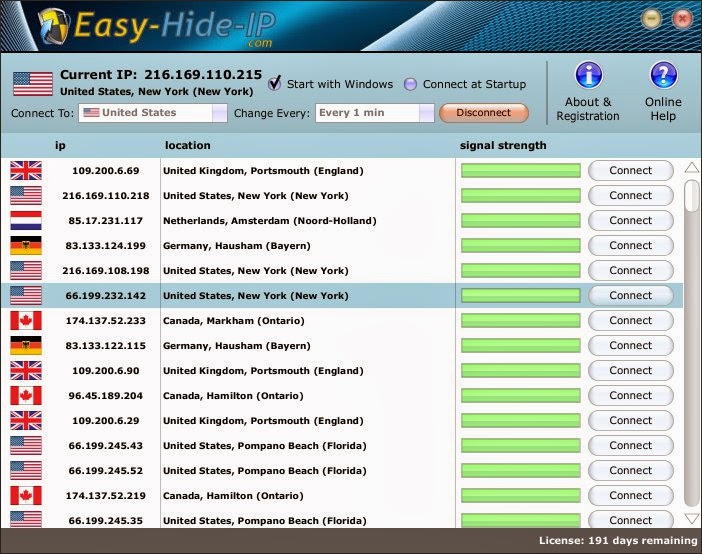Select IP address 83.133.122.115
Image resolution: width=702 pixels, height=554 pixels.
point(106,346)
